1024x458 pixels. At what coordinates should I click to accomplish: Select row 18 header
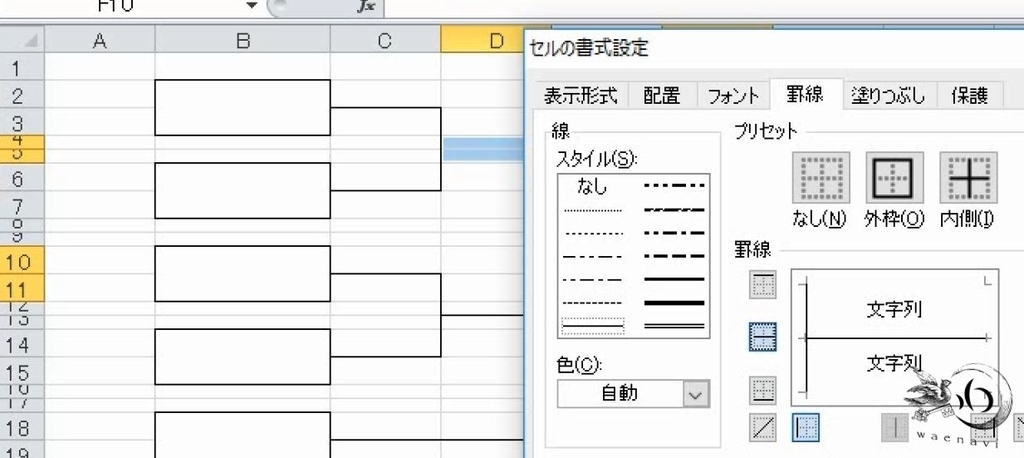22,427
